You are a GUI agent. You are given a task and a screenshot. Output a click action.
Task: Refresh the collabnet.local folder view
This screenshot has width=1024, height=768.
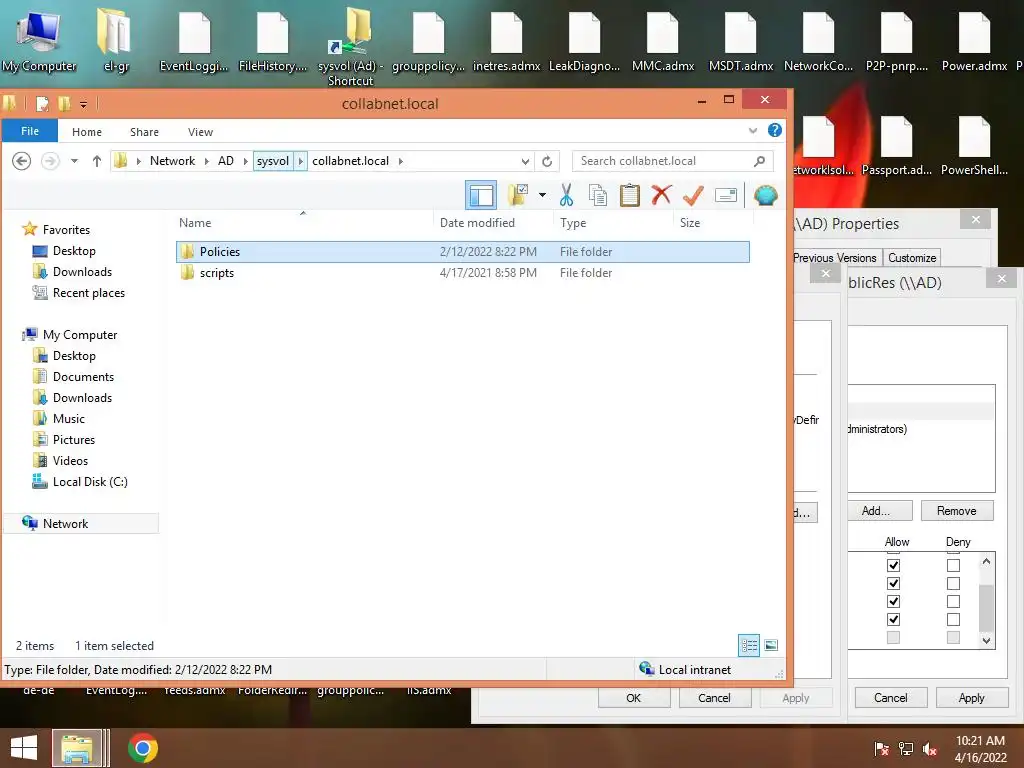point(547,161)
